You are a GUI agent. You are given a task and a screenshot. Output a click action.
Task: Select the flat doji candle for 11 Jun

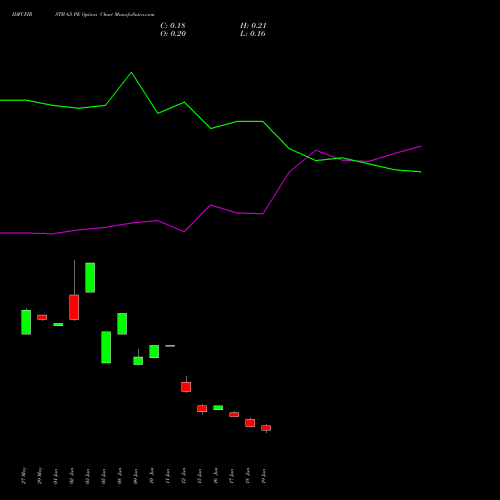tap(170, 346)
